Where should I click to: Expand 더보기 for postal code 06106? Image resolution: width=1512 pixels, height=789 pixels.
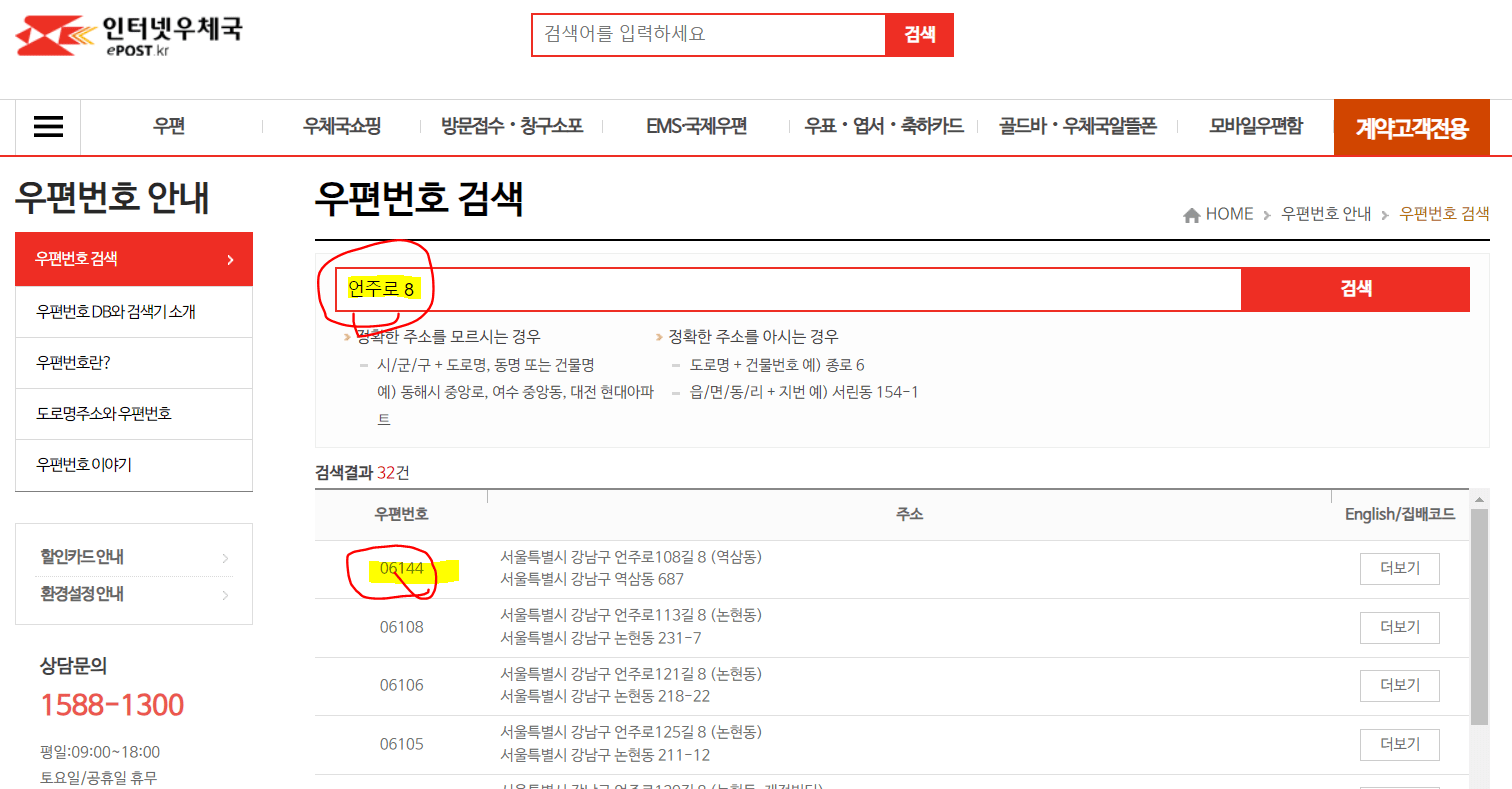click(x=1399, y=685)
